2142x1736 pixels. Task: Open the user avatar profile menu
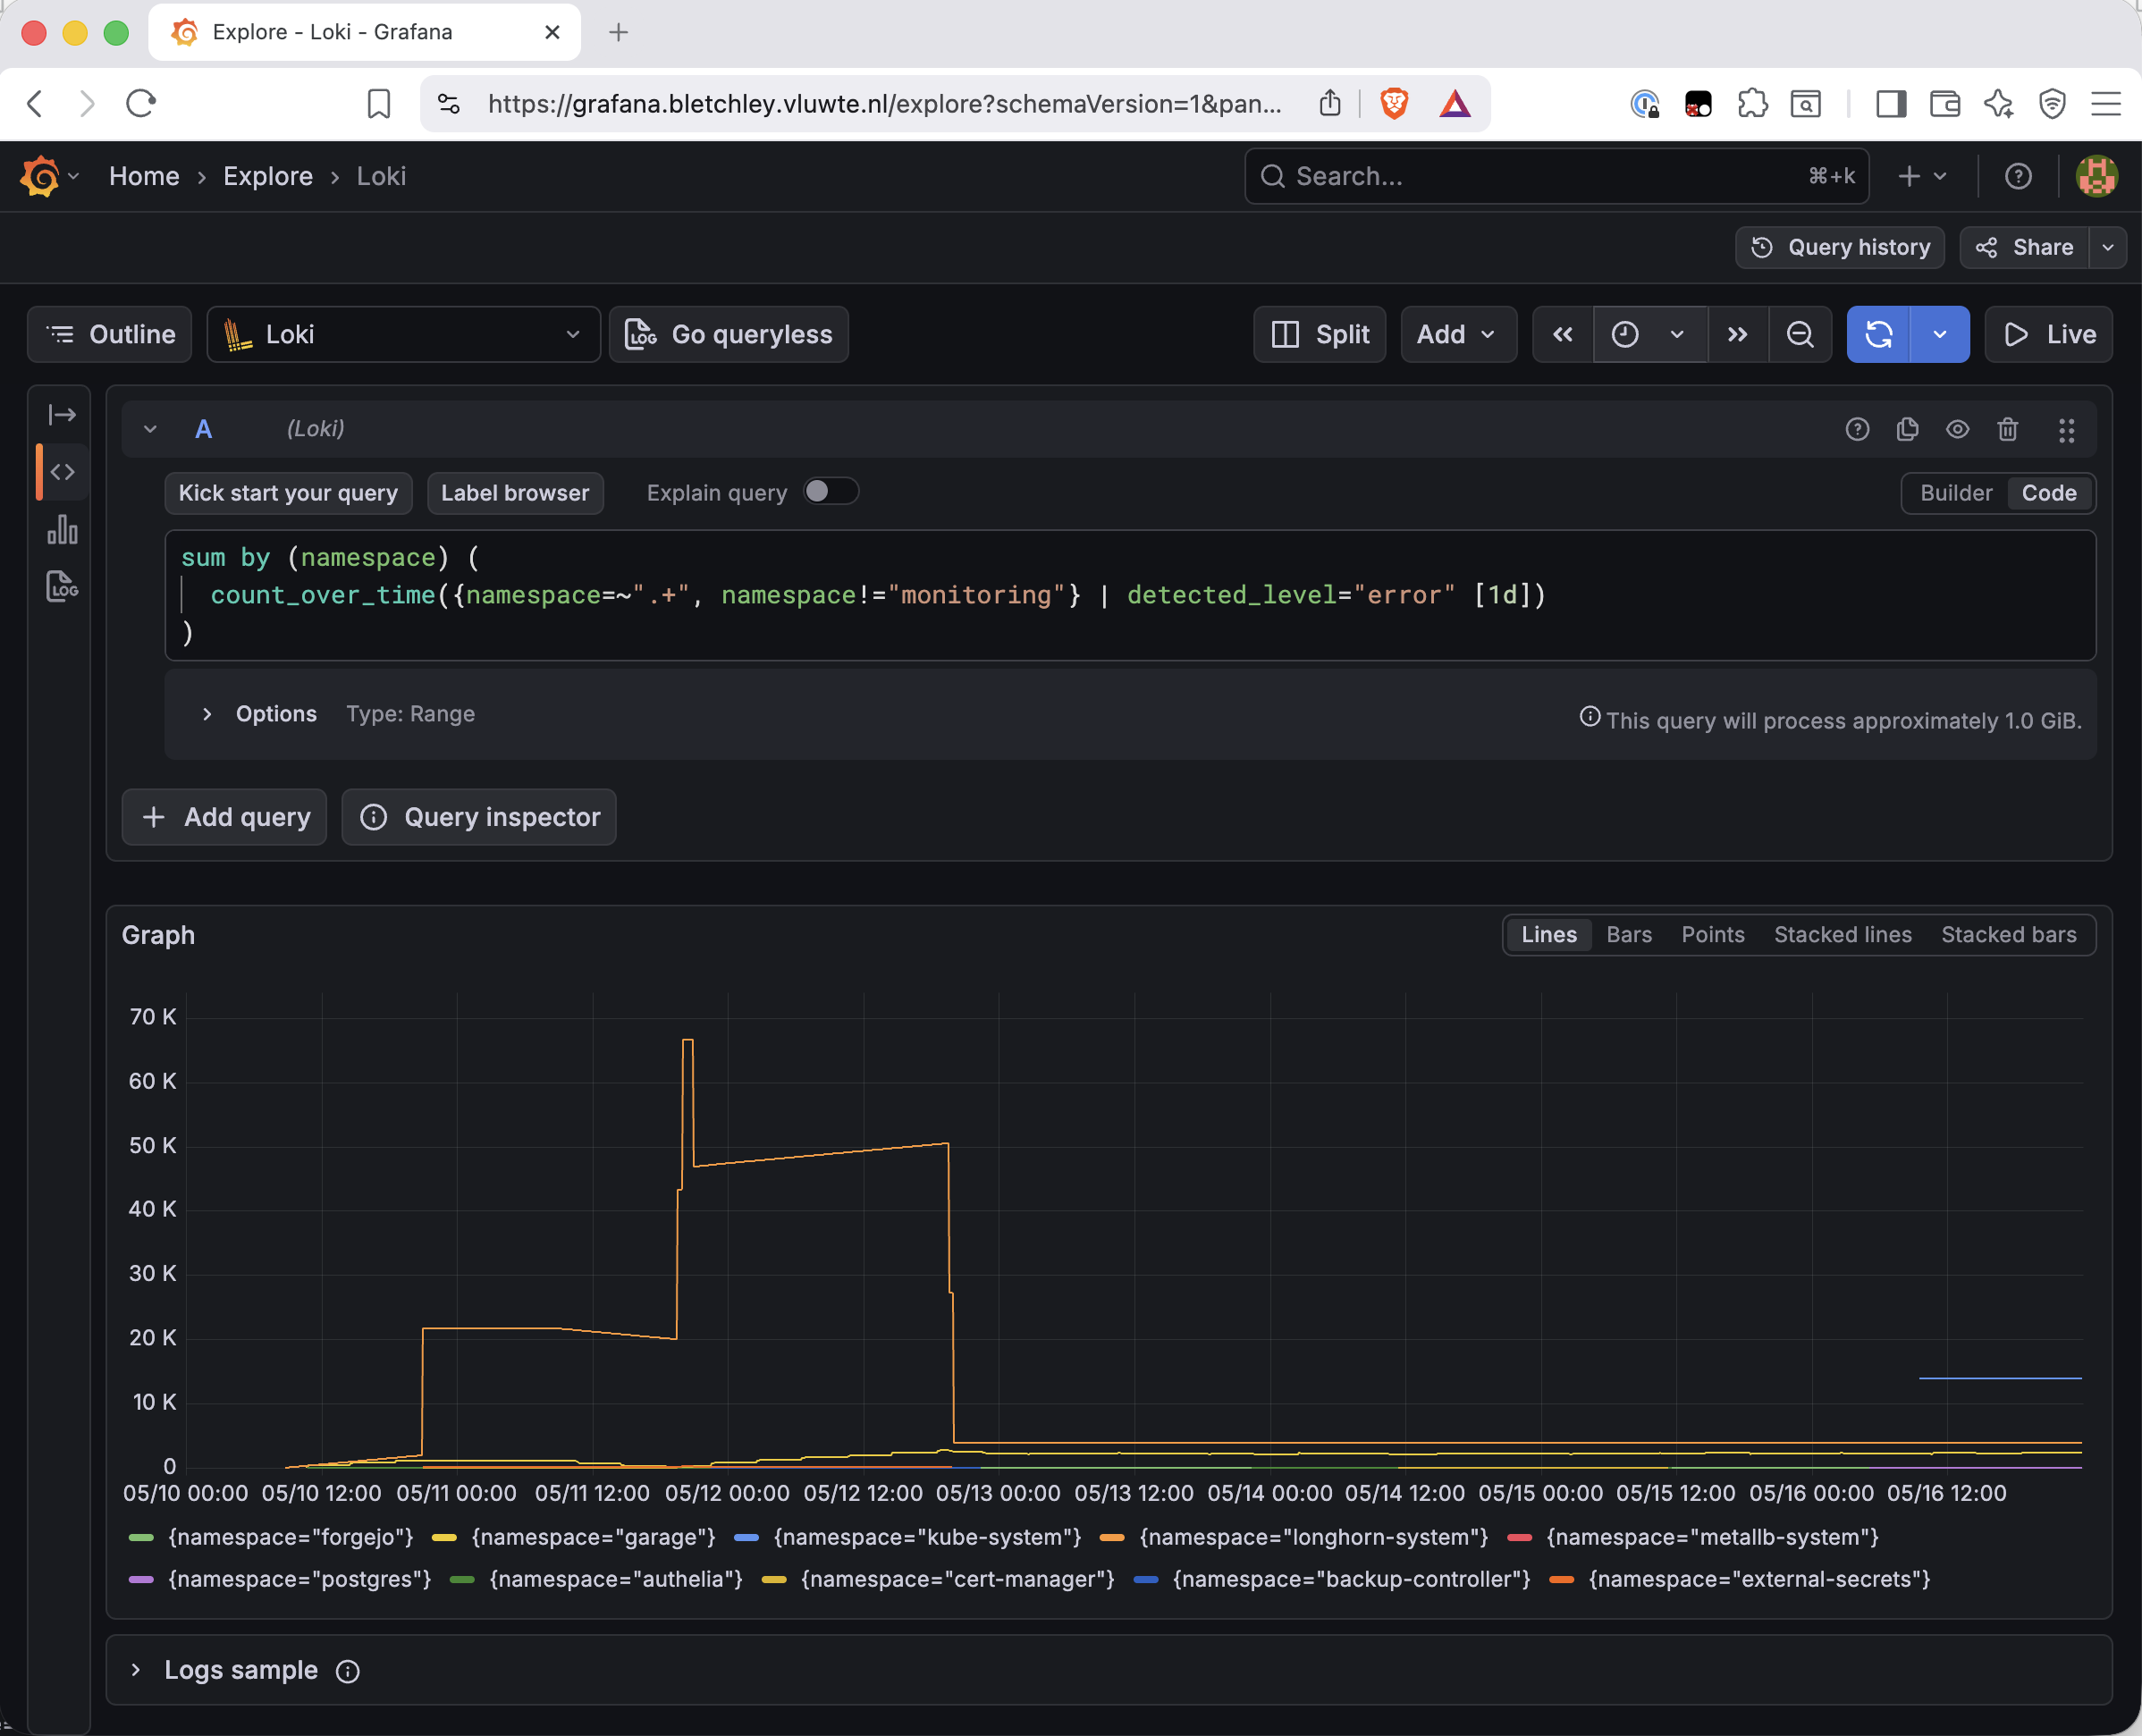(2096, 176)
